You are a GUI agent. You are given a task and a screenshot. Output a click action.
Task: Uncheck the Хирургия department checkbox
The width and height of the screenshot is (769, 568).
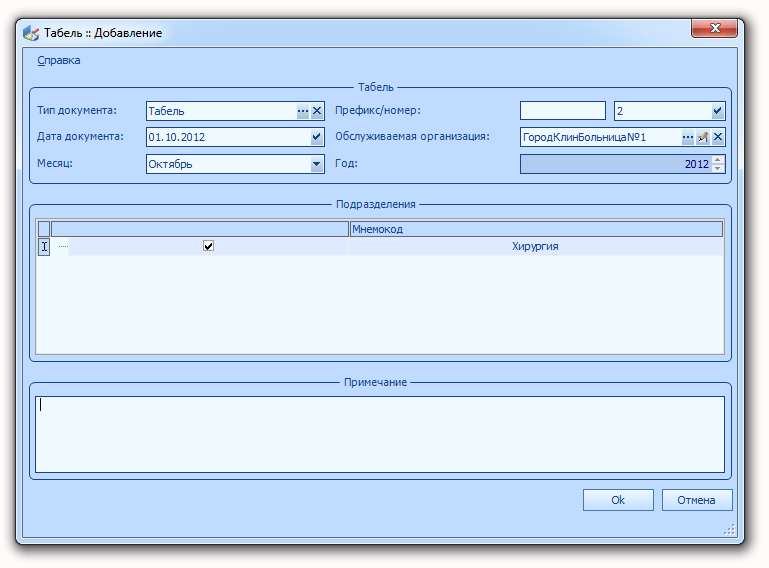208,246
